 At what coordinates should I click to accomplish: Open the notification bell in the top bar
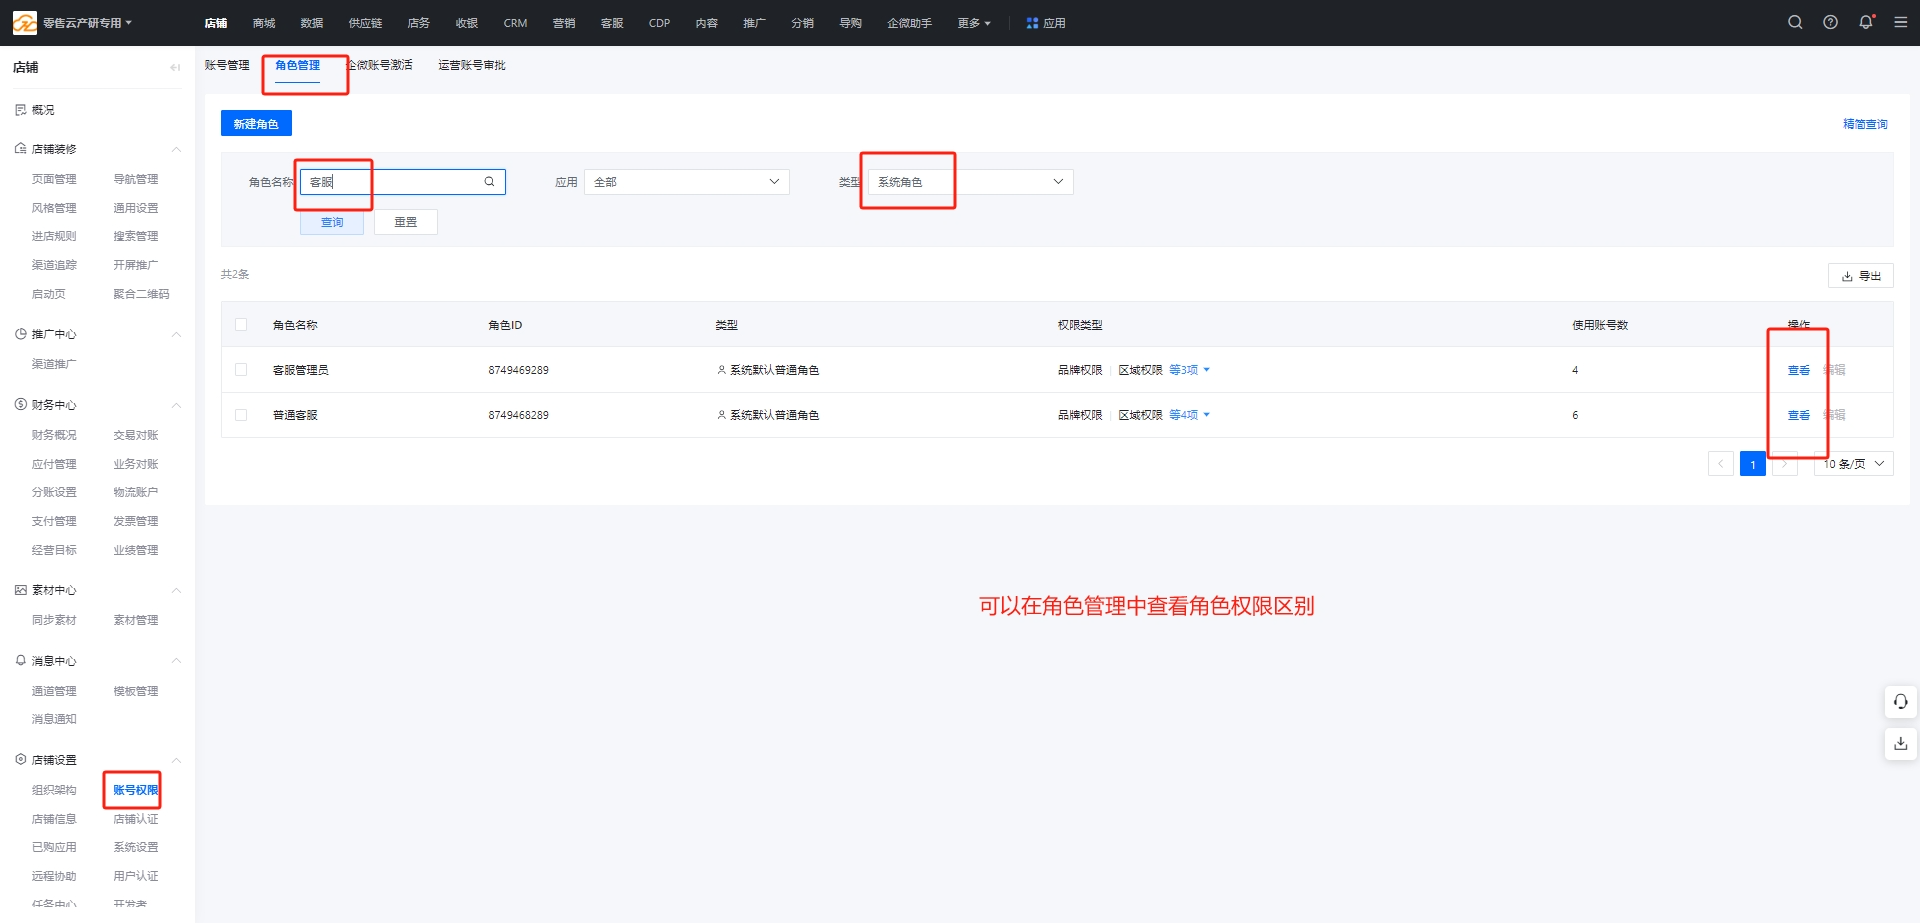[x=1866, y=22]
